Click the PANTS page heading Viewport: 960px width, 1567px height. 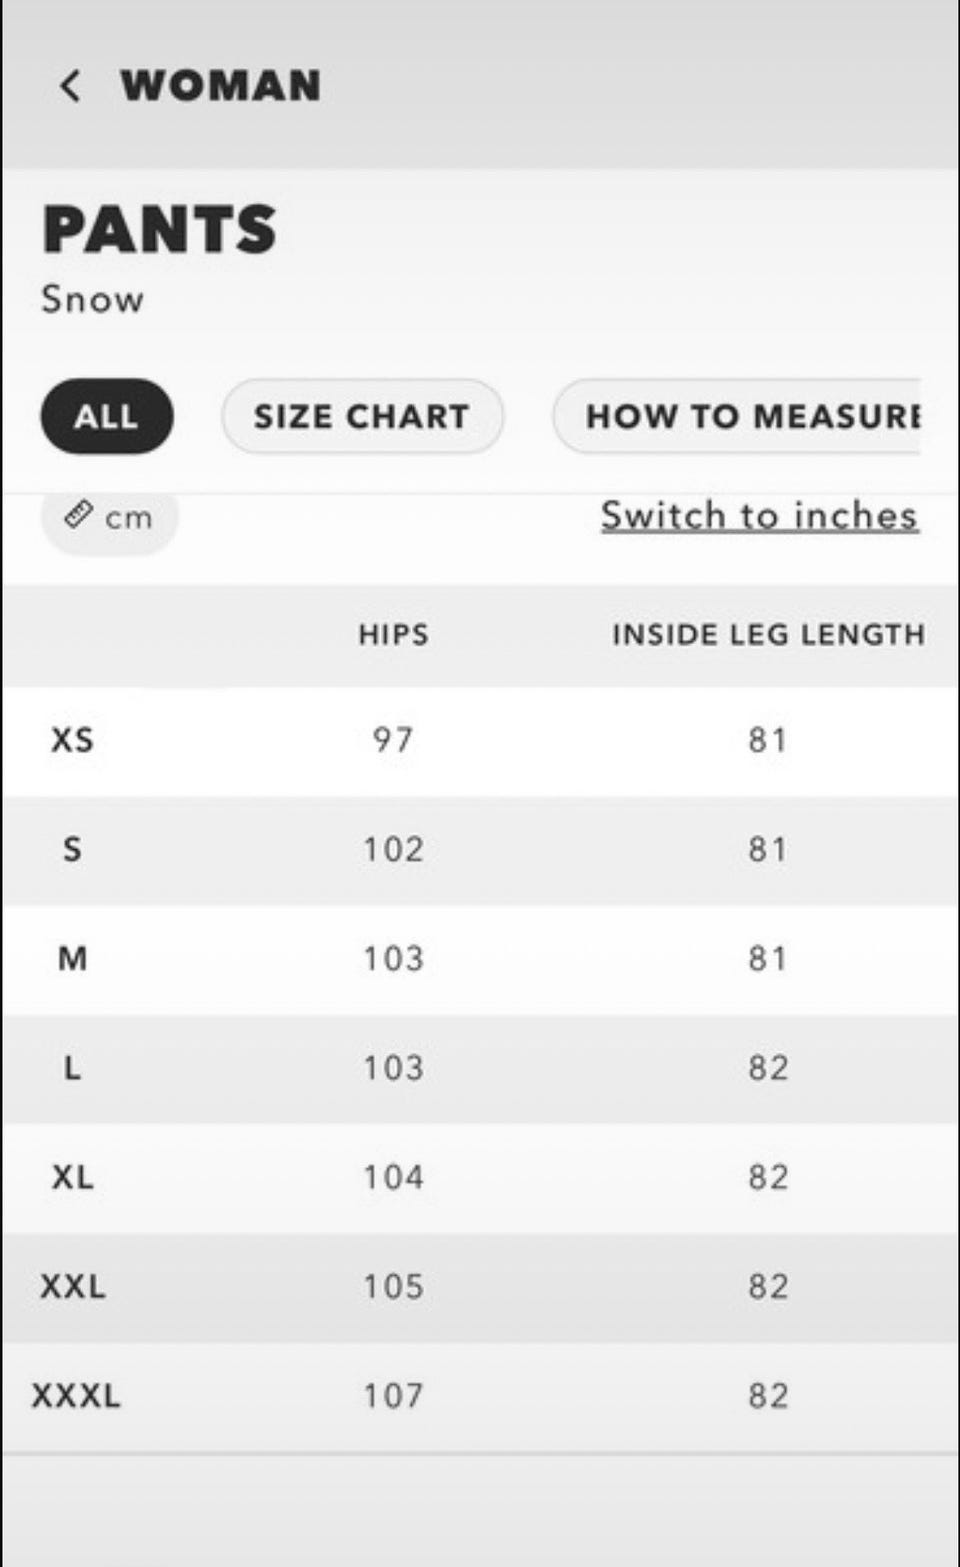(160, 229)
